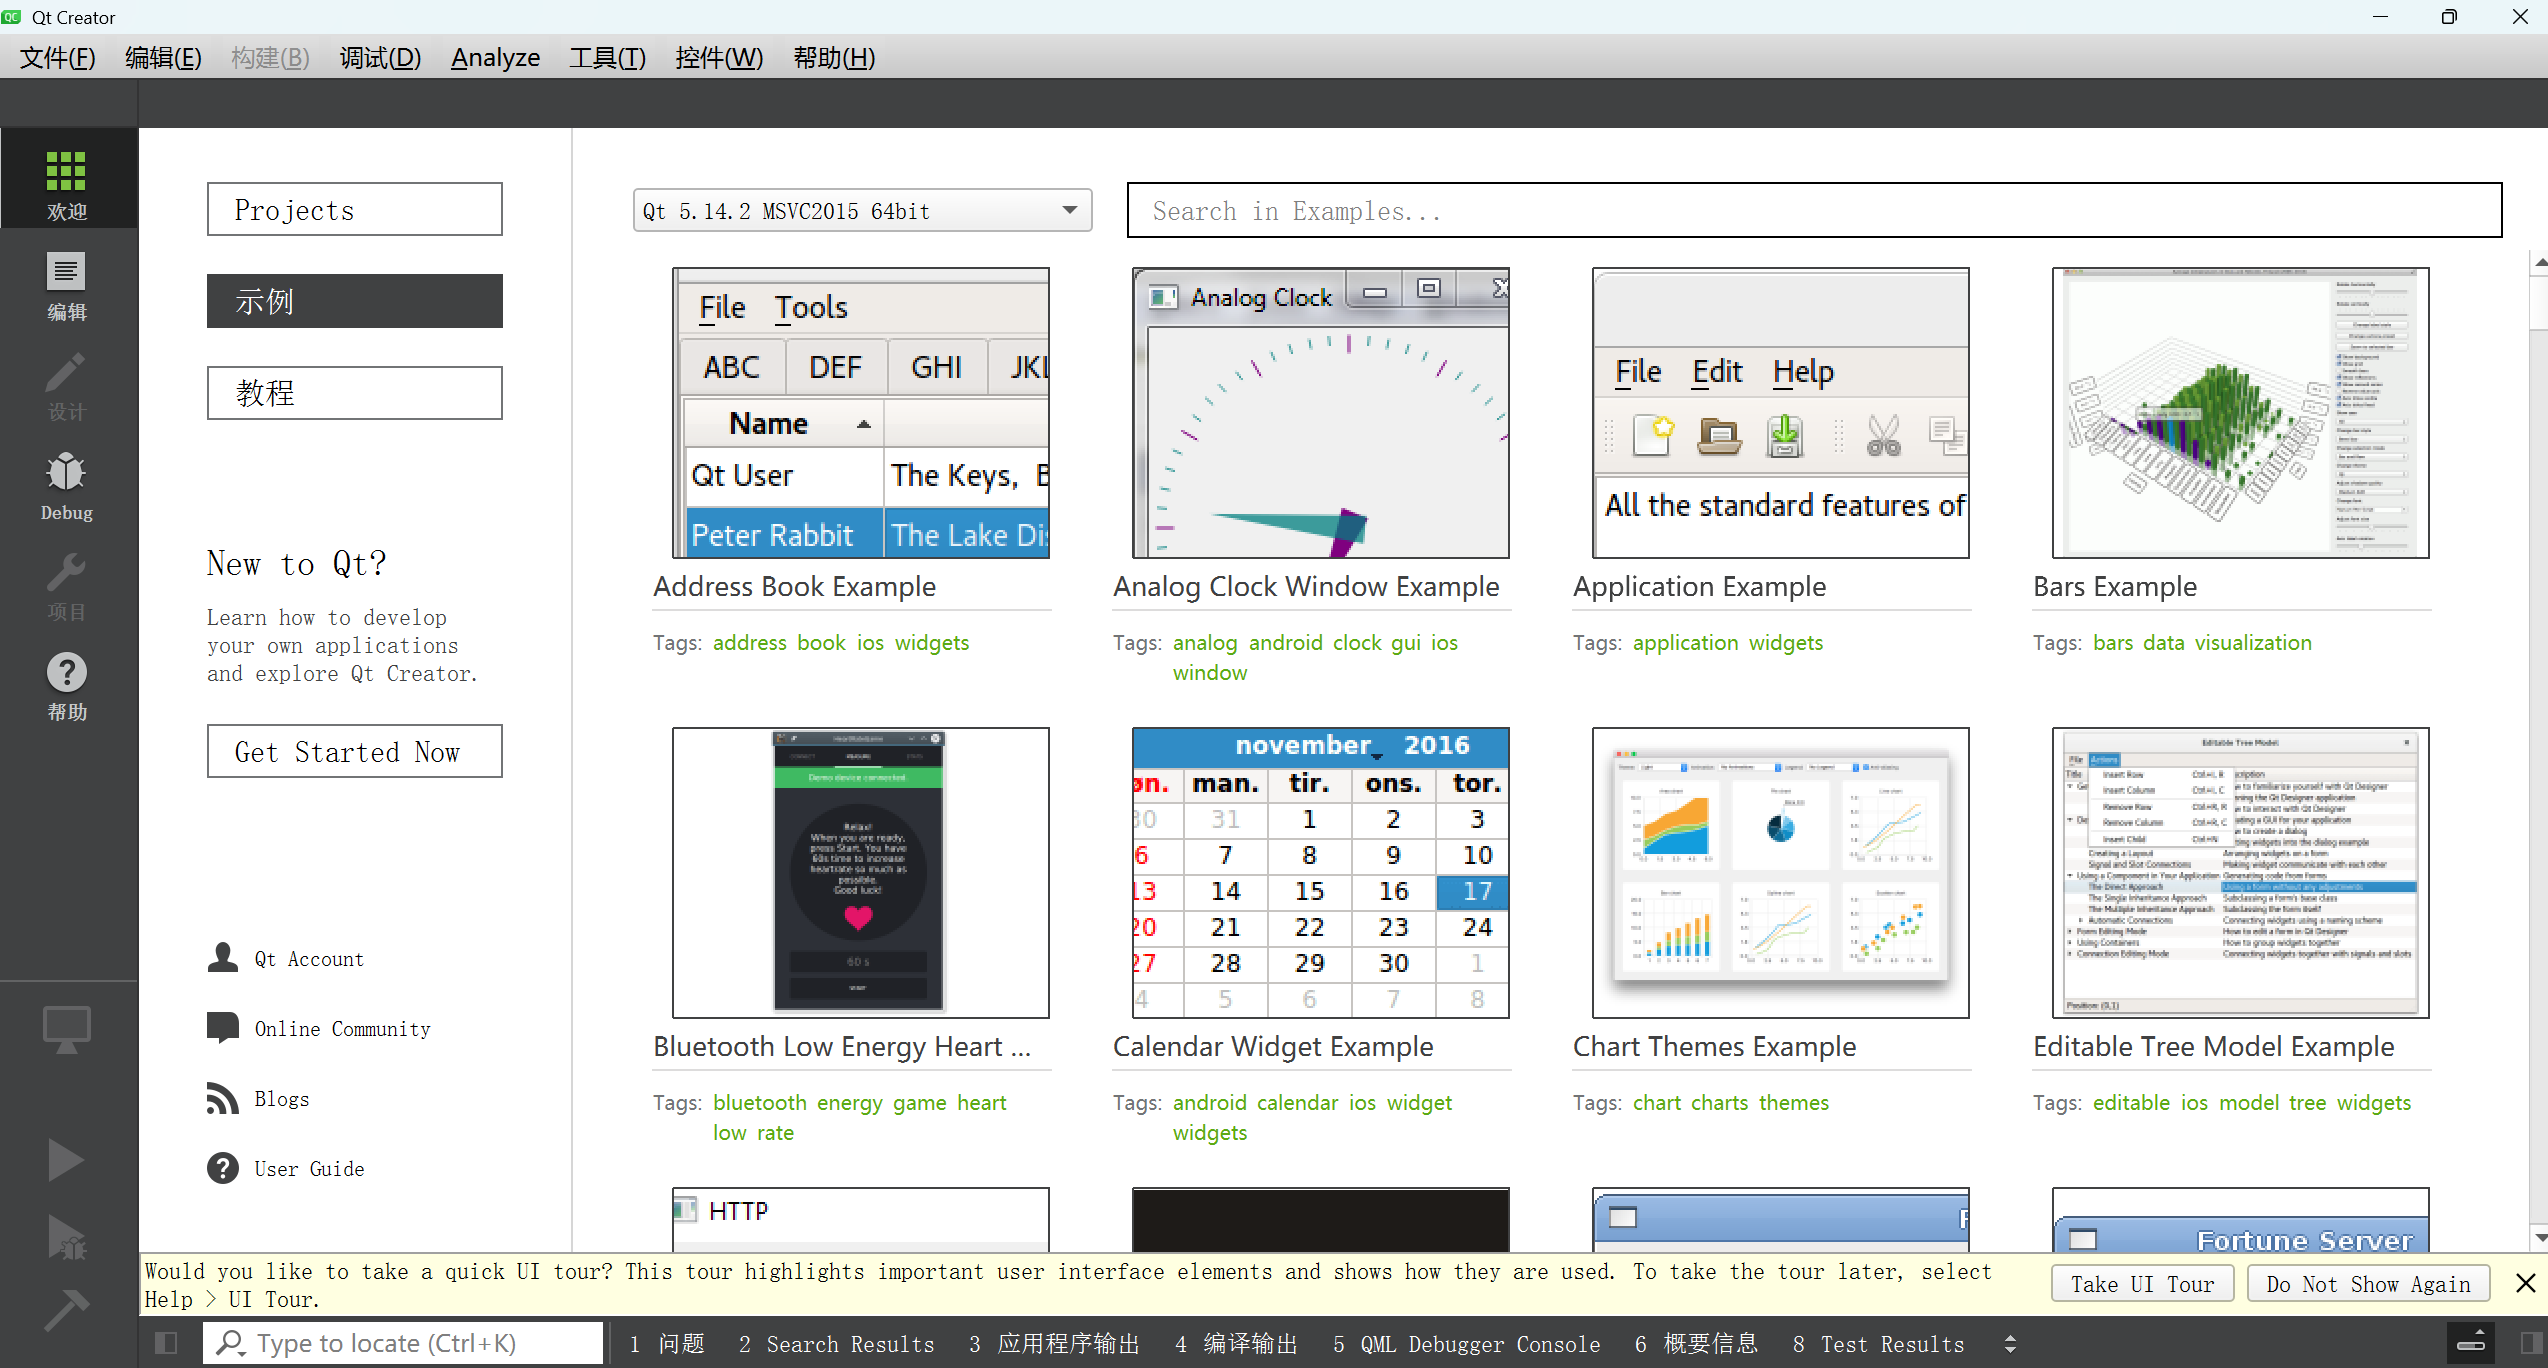Click the Projects button
This screenshot has width=2548, height=1368.
point(354,209)
